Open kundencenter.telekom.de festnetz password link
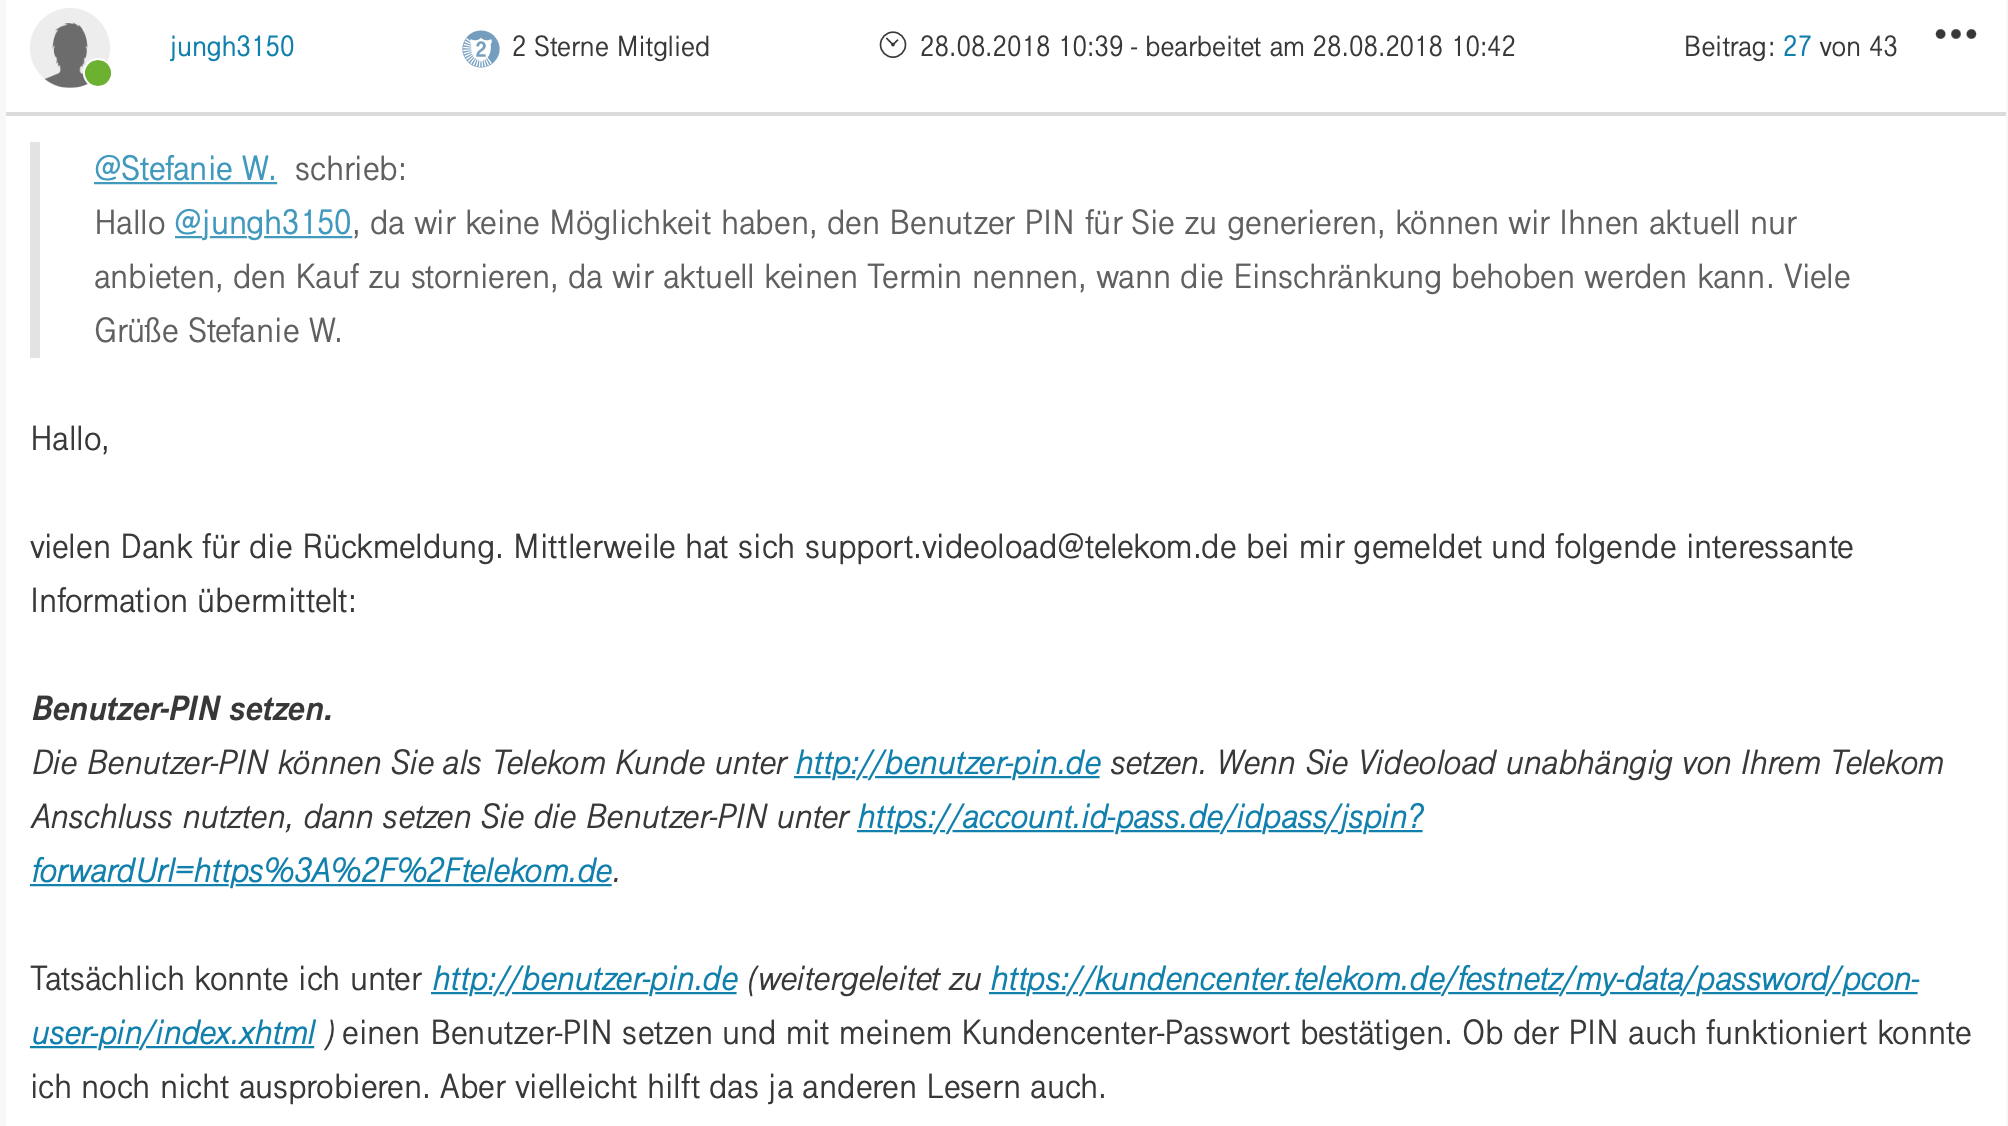The height and width of the screenshot is (1126, 2008). pos(1454,979)
